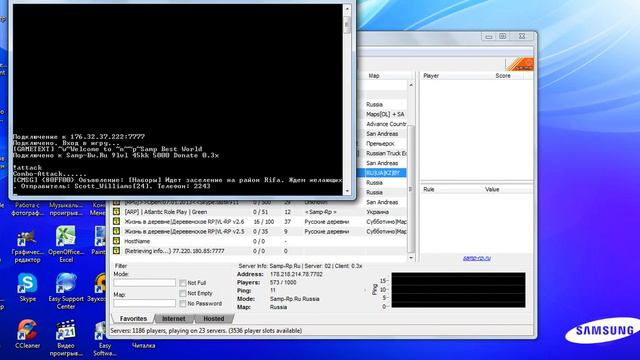The height and width of the screenshot is (360, 640).
Task: Sort by the Score column header
Action: point(503,76)
